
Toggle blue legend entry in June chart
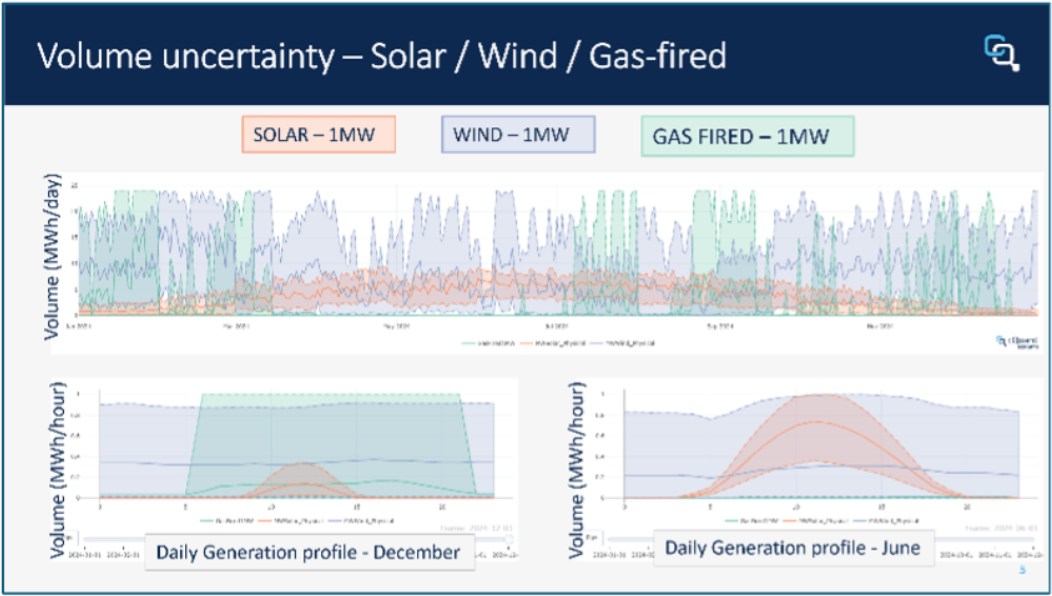[x=888, y=521]
